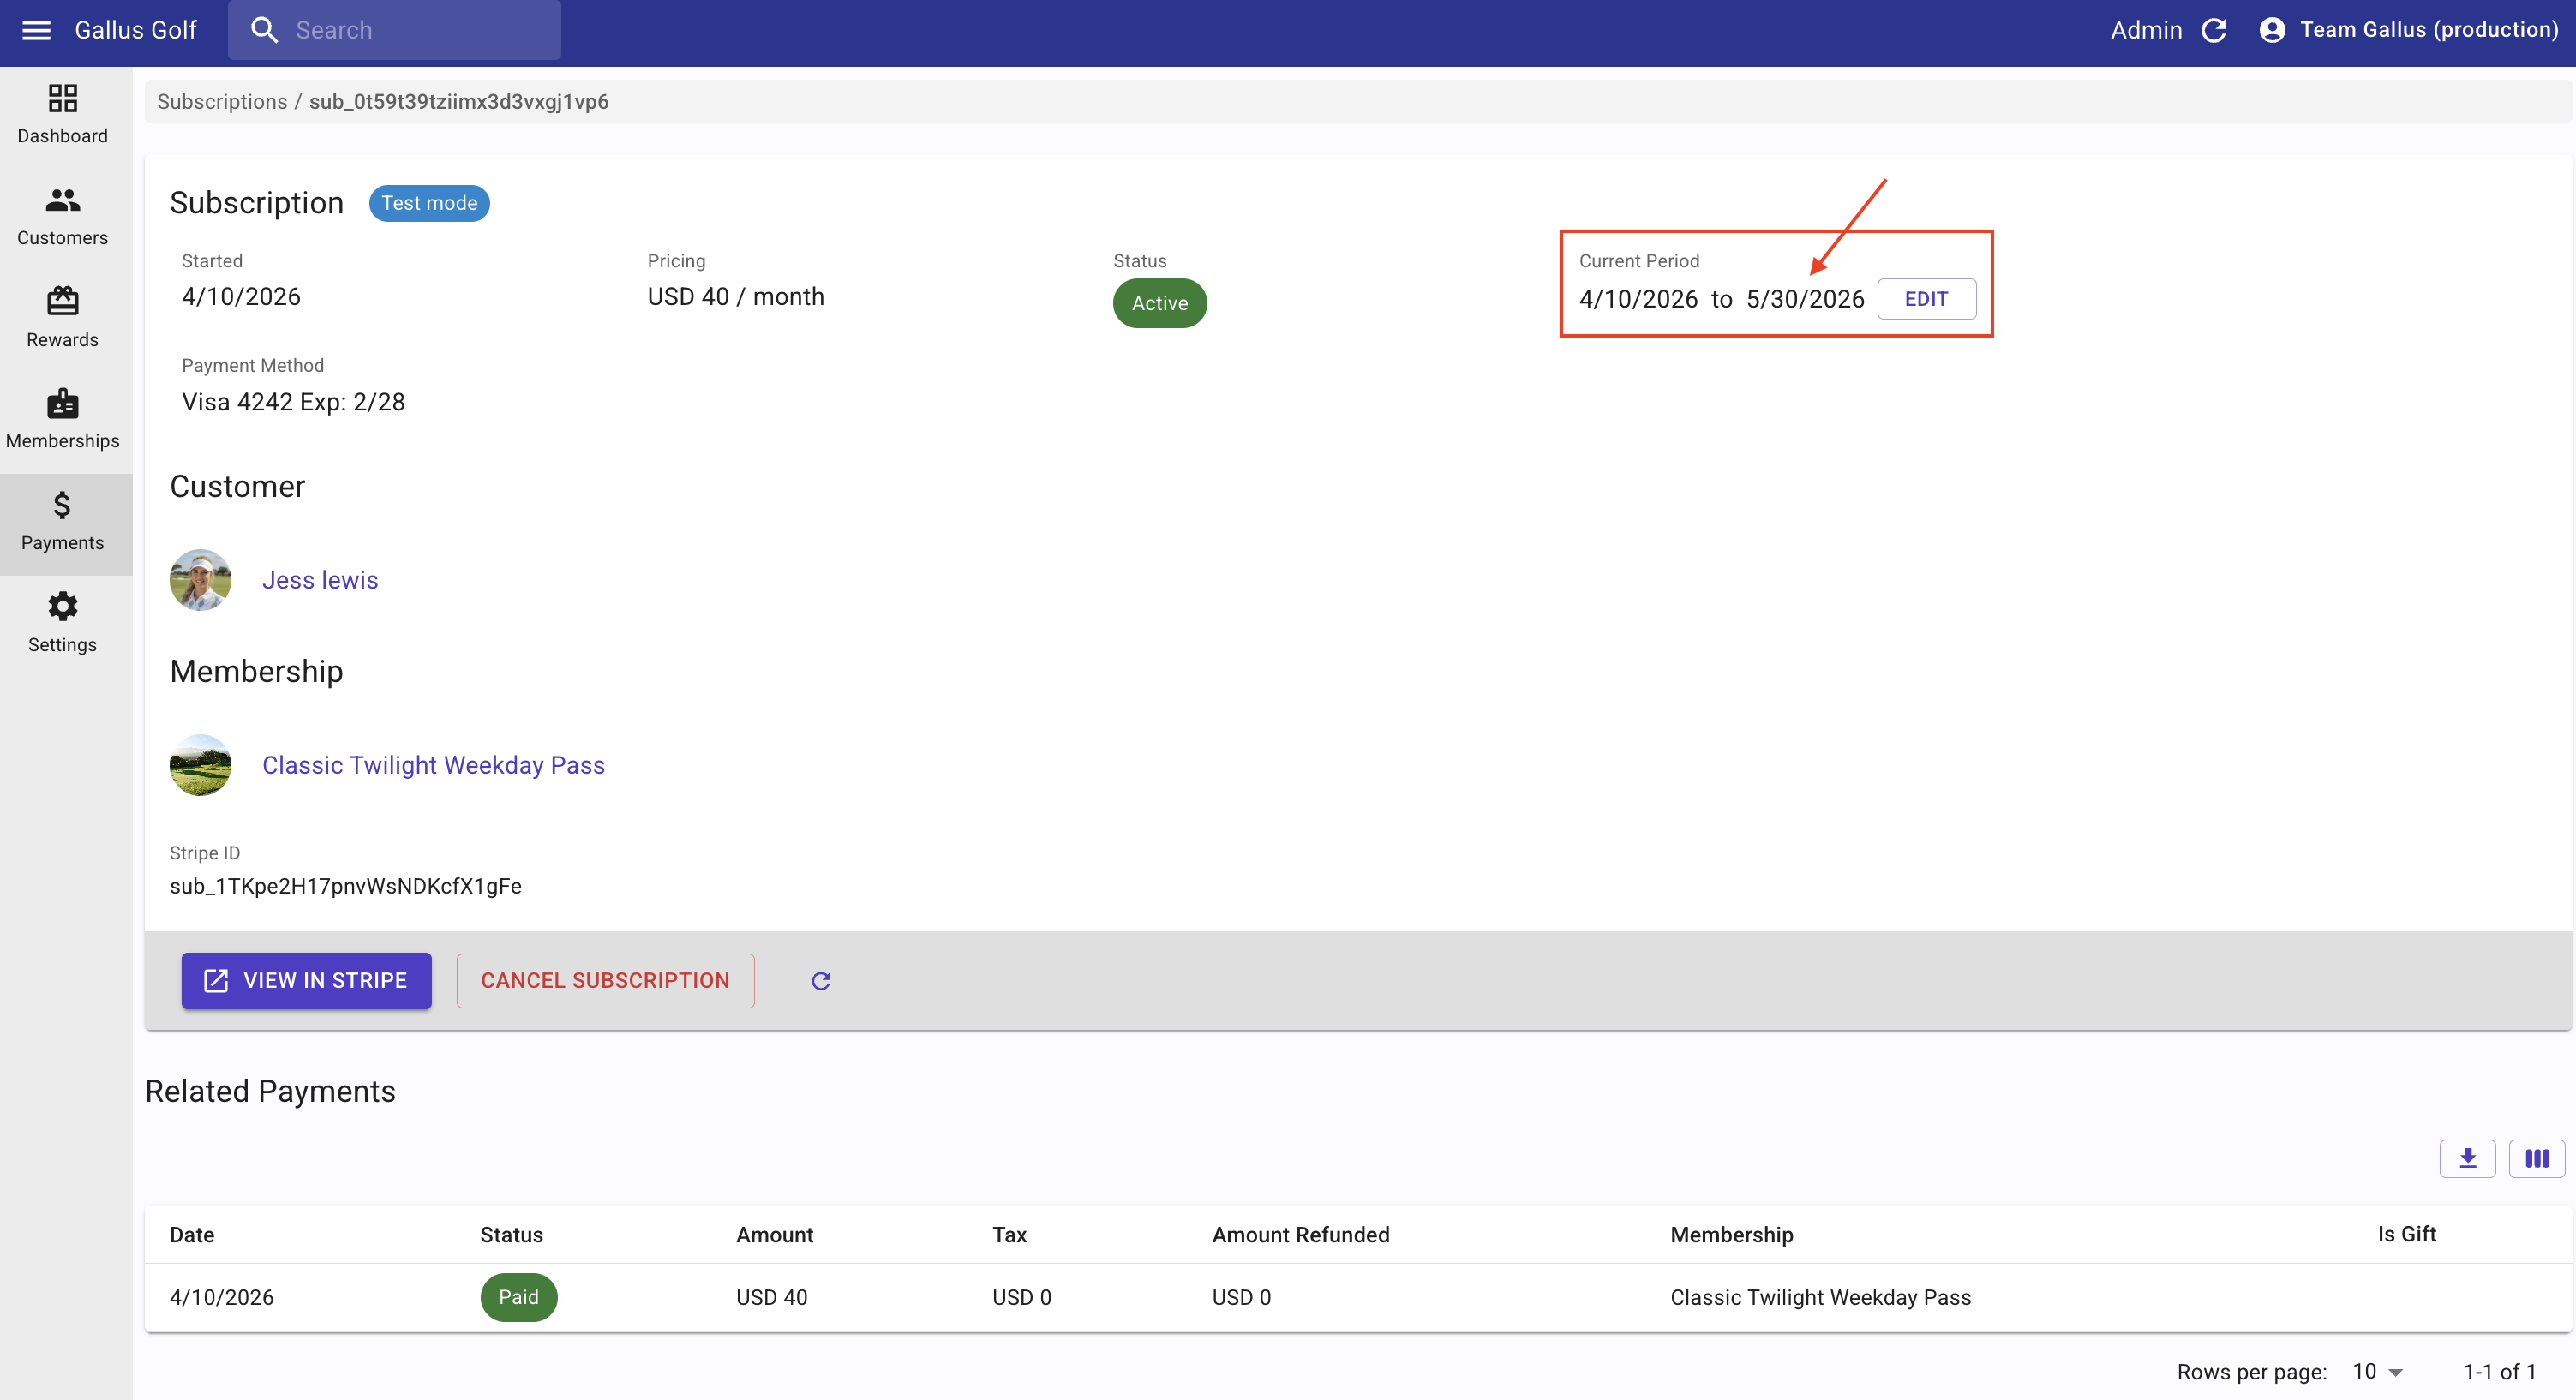Navigate to Subscriptions breadcrumb
This screenshot has height=1400, width=2576.
(222, 101)
